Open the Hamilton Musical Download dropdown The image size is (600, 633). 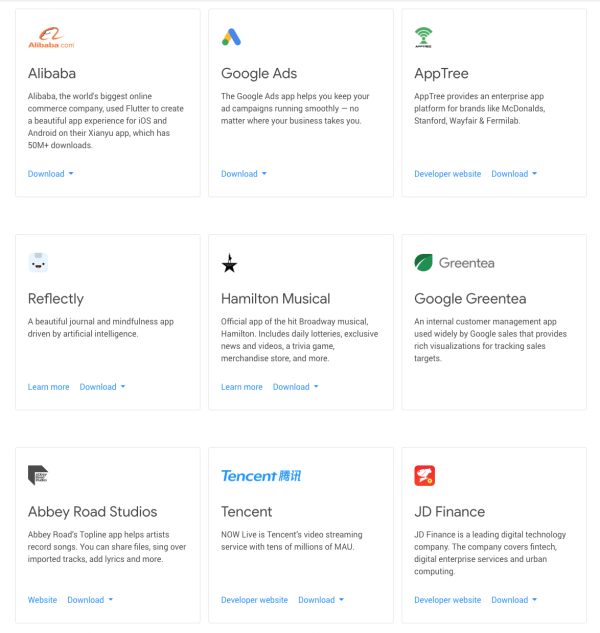pos(296,387)
